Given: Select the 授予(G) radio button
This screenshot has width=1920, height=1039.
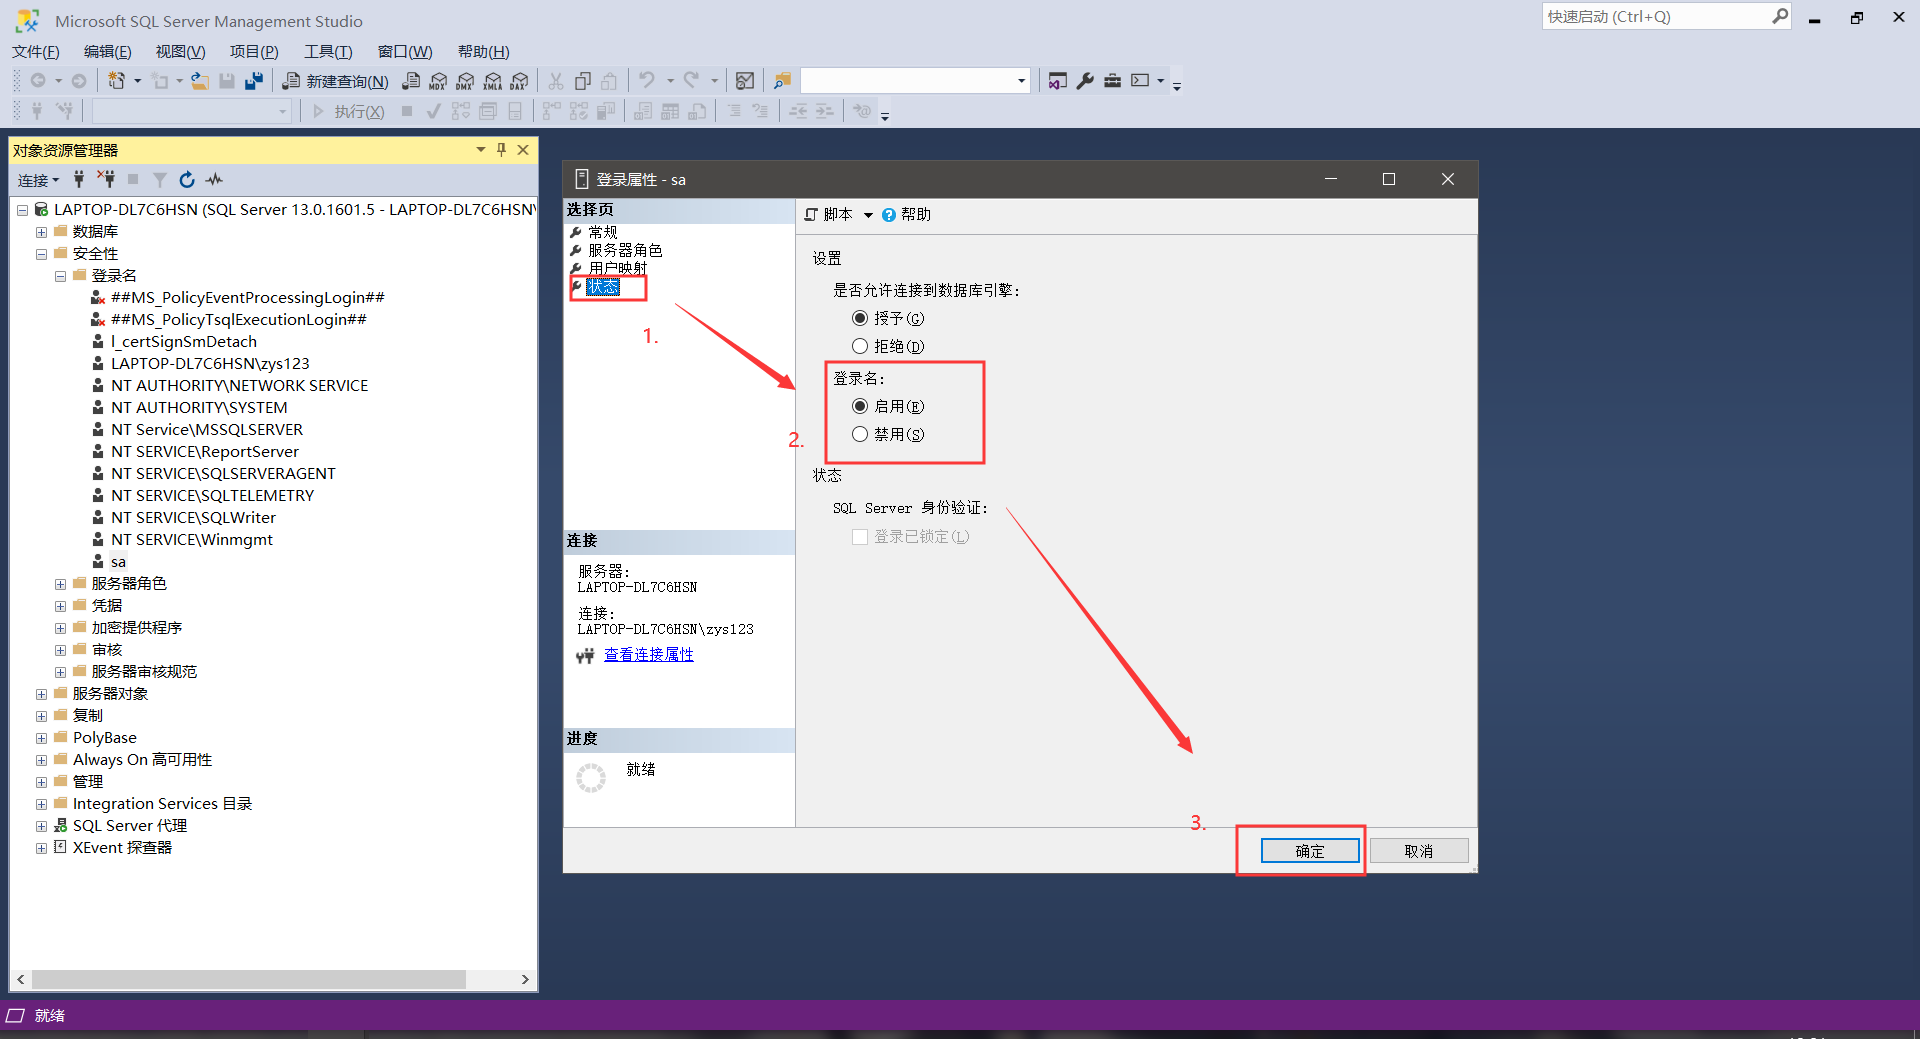Looking at the screenshot, I should [x=860, y=318].
